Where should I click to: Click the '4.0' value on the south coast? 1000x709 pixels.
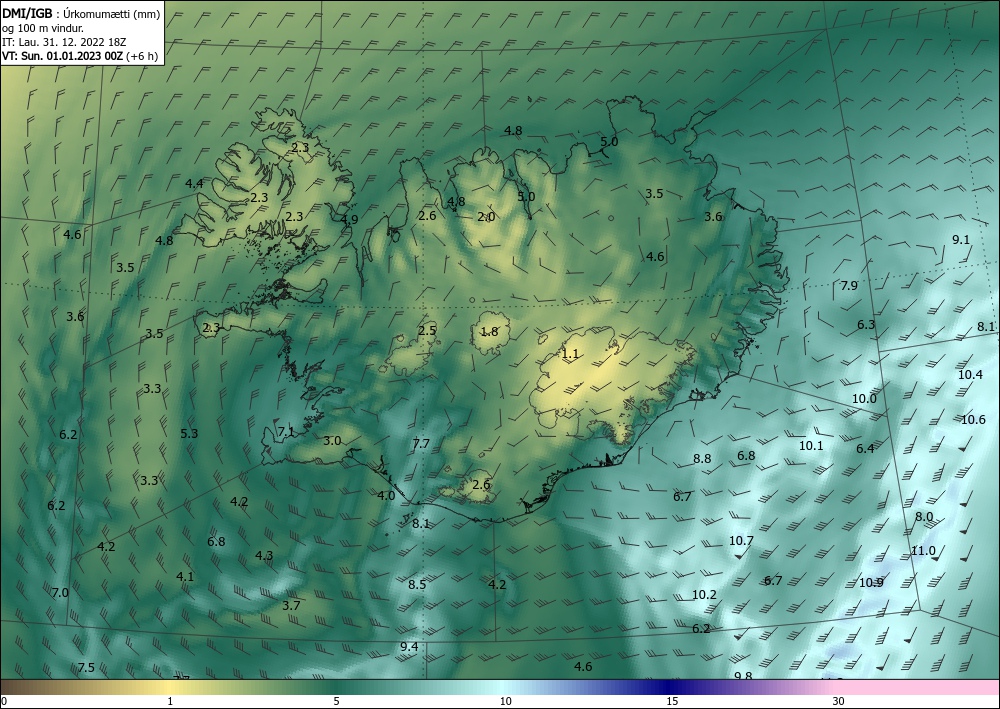click(386, 495)
